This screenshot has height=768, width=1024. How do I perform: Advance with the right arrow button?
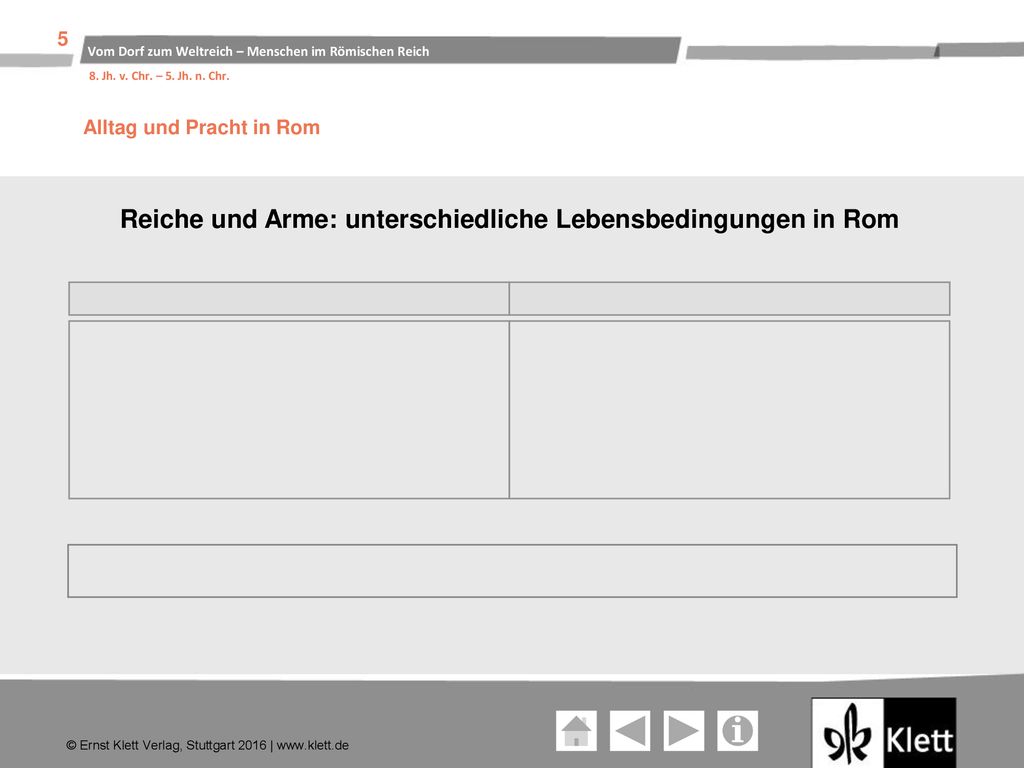684,731
